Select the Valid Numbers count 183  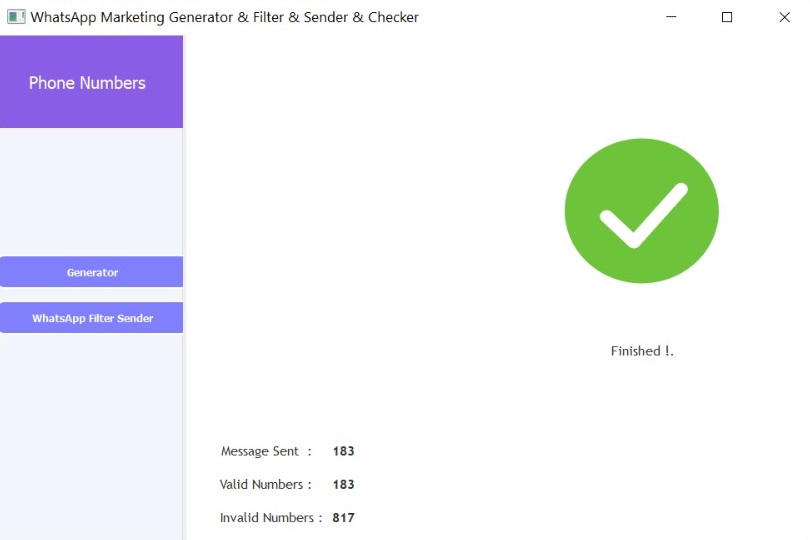pos(344,484)
